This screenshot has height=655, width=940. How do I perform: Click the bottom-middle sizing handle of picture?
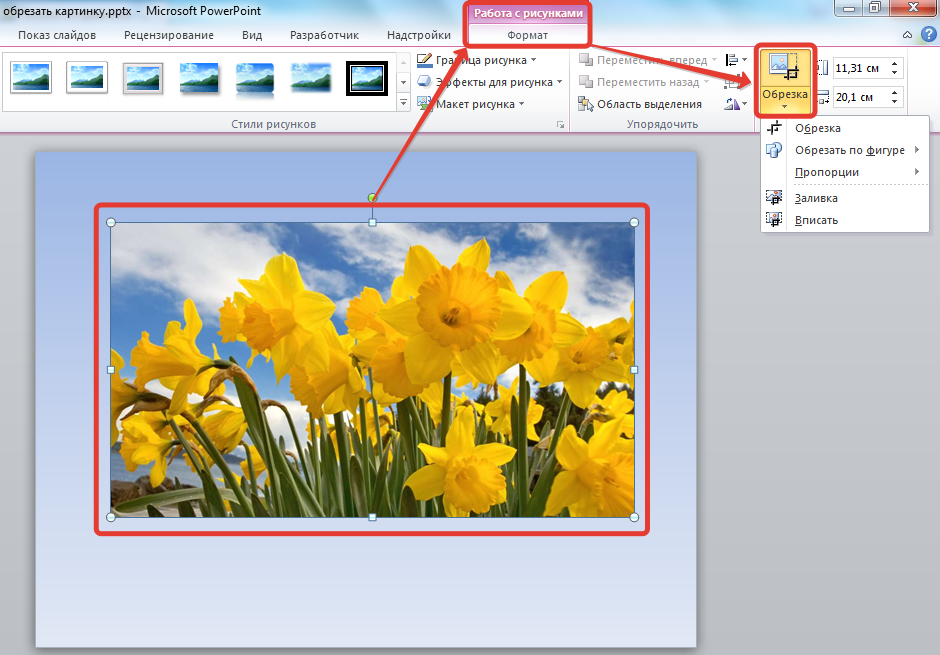tap(372, 517)
